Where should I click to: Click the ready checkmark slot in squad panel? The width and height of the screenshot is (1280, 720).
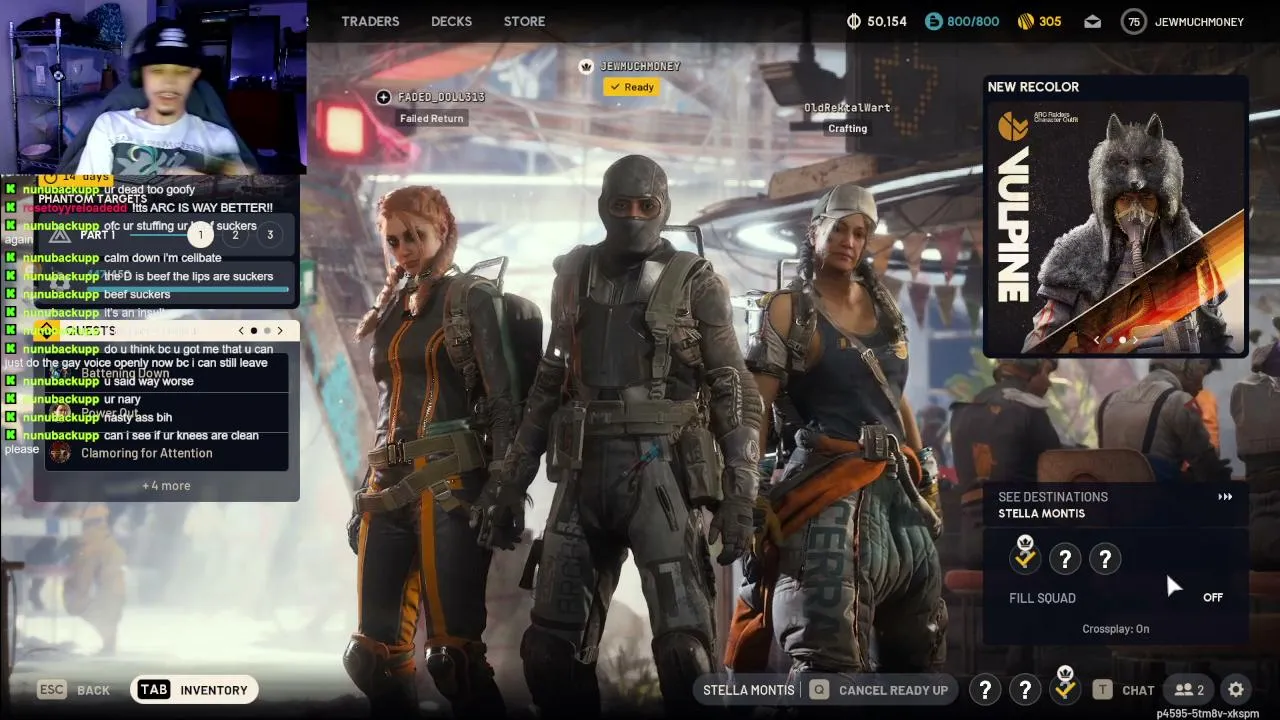pyautogui.click(x=1025, y=558)
